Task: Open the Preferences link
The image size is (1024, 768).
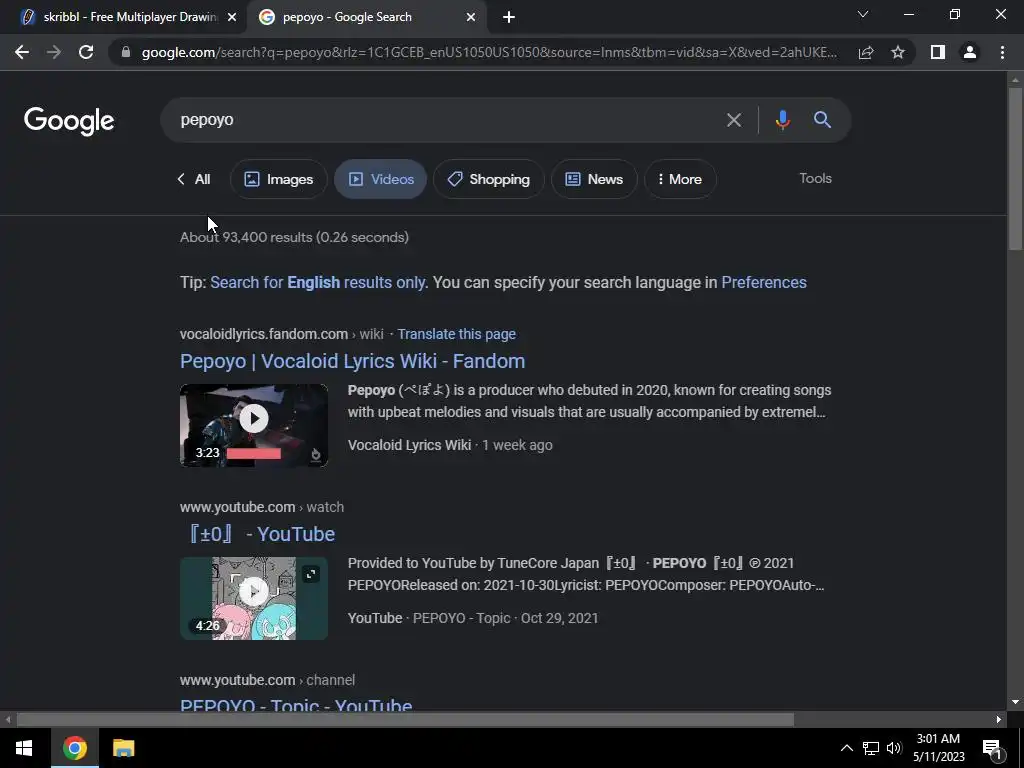Action: (x=764, y=282)
